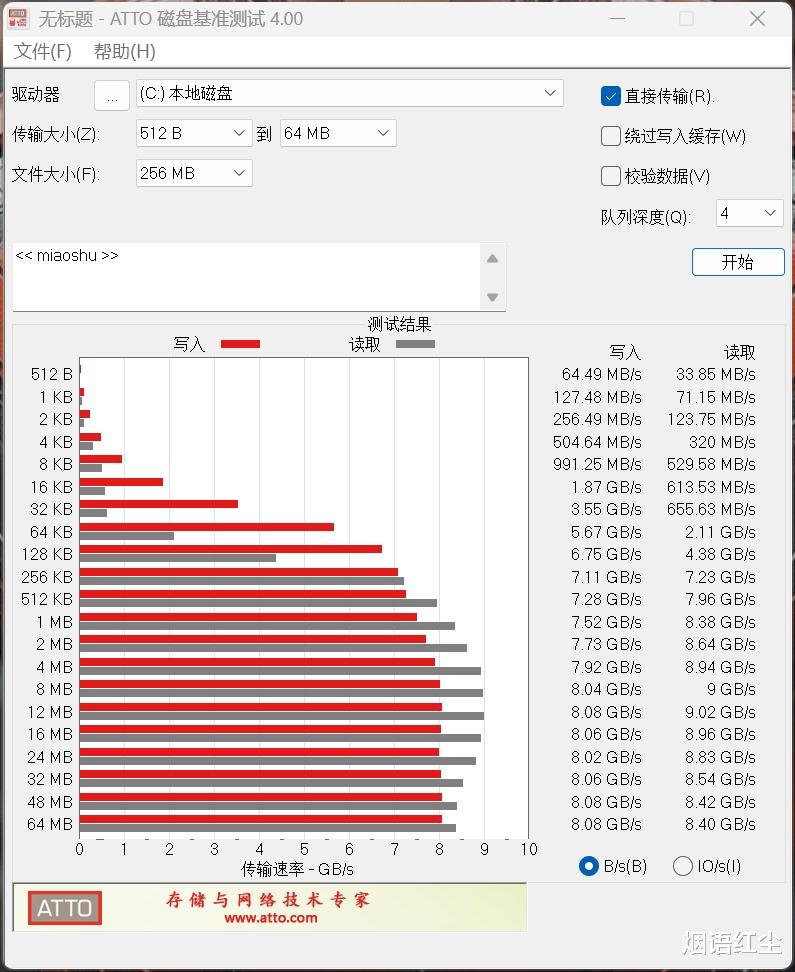Click the description box scroll down arrow
Viewport: 795px width, 972px height.
pos(492,297)
